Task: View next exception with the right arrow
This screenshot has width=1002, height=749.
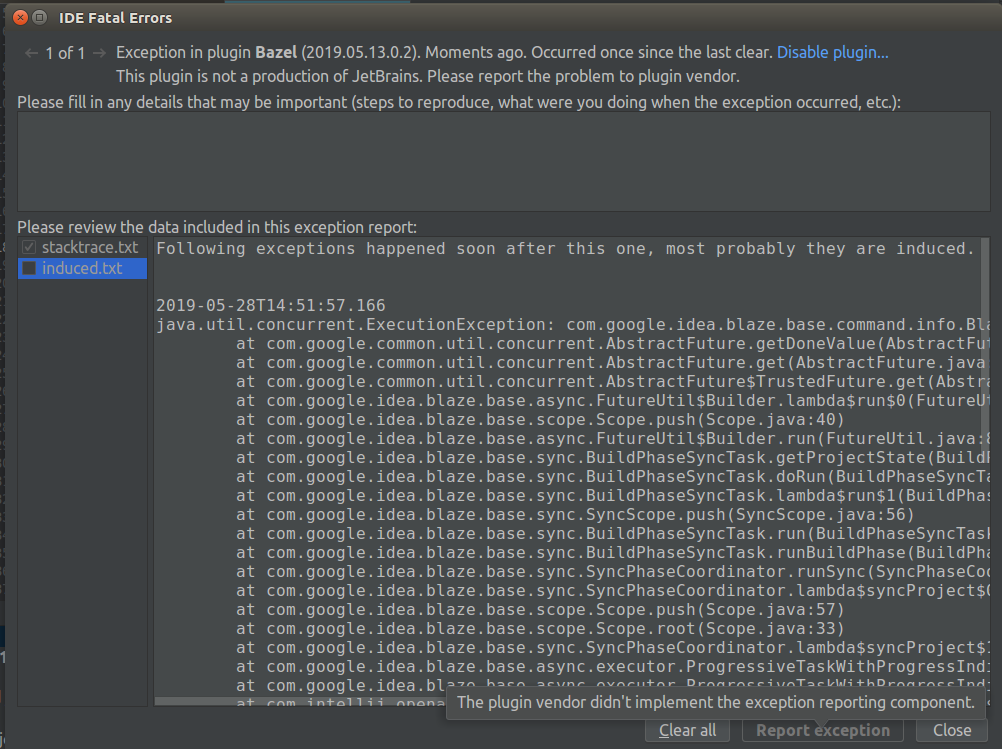Action: tap(99, 52)
